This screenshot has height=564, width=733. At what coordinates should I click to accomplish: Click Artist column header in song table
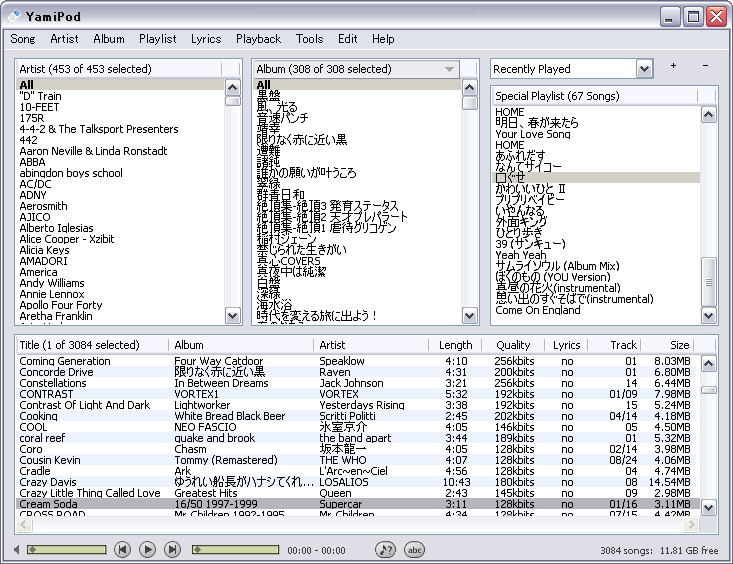(371, 345)
